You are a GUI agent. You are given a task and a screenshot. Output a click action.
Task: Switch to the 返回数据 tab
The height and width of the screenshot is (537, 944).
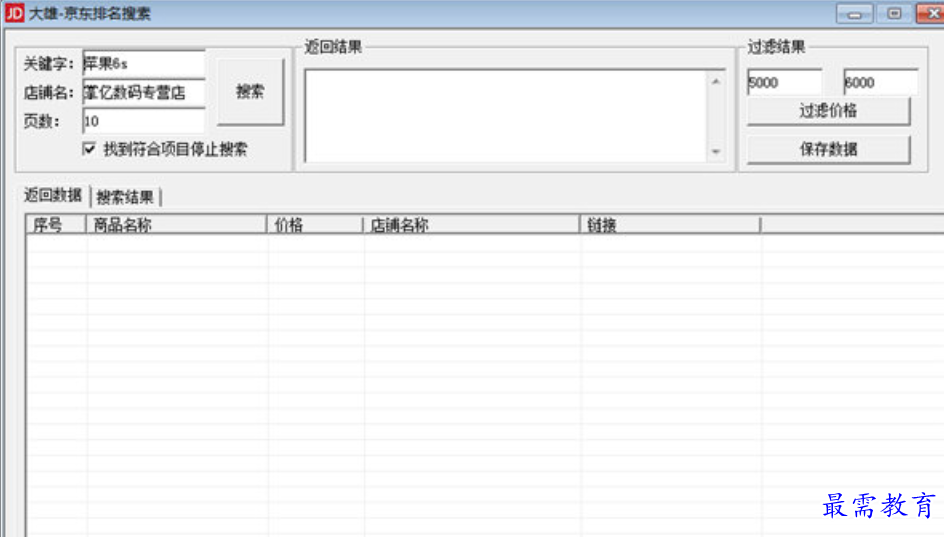53,195
